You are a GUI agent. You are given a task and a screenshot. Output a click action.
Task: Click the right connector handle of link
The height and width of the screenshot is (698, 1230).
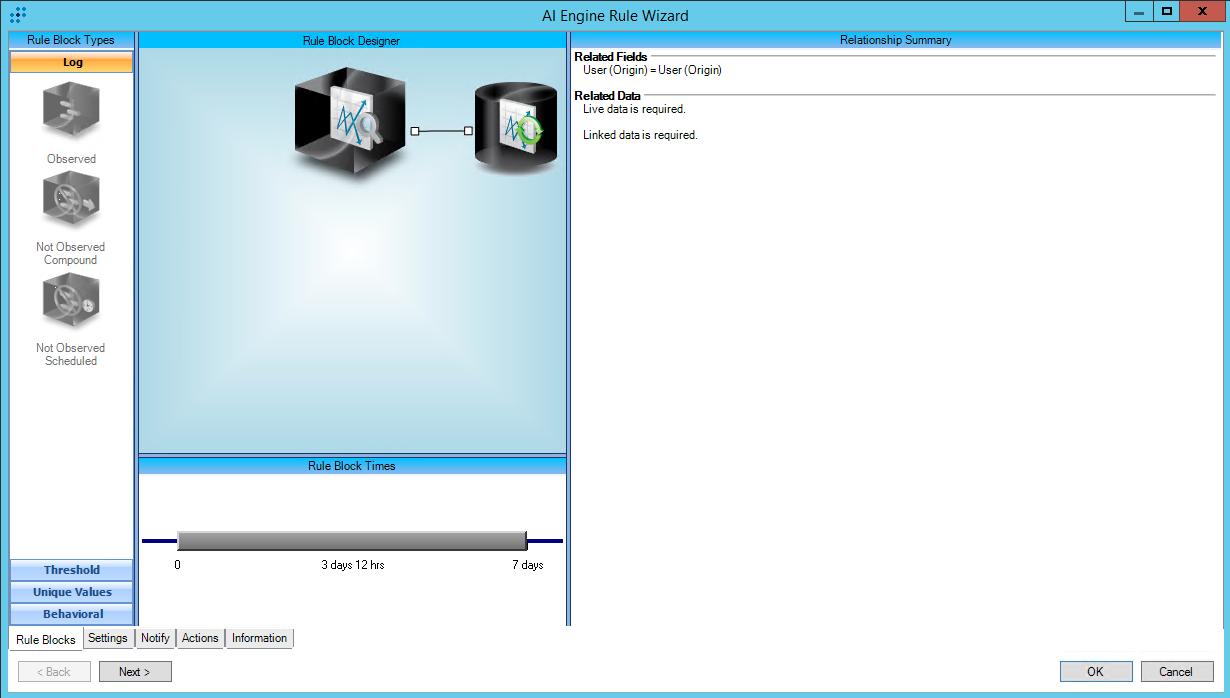pos(468,131)
